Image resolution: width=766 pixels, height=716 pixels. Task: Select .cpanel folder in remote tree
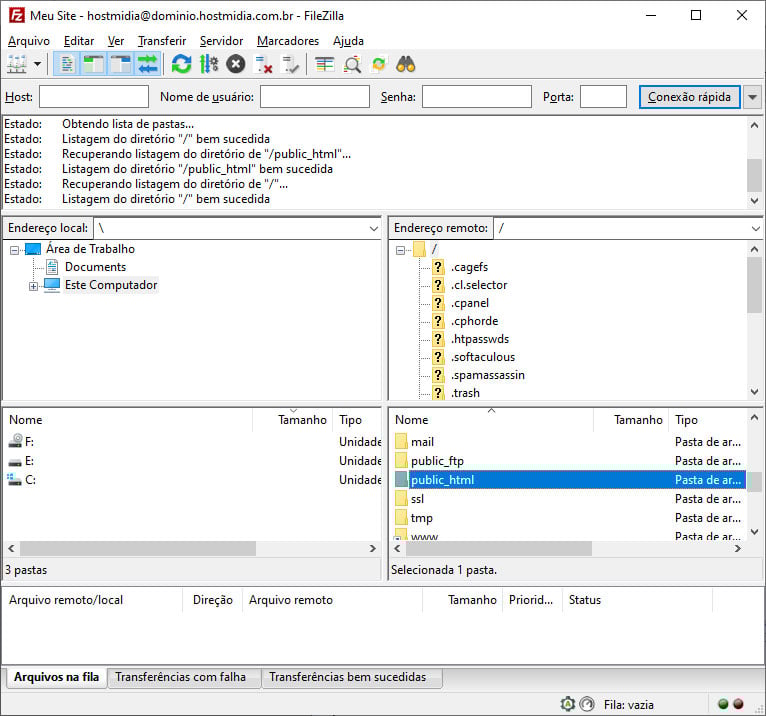tap(469, 303)
